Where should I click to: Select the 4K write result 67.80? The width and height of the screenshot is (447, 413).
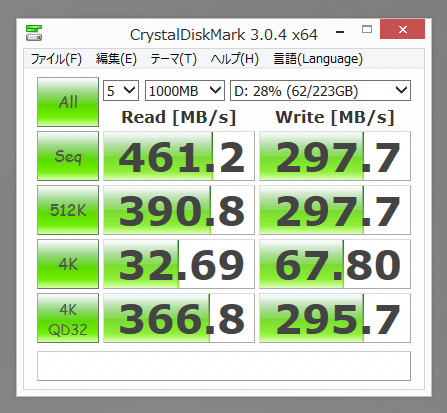[x=335, y=264]
